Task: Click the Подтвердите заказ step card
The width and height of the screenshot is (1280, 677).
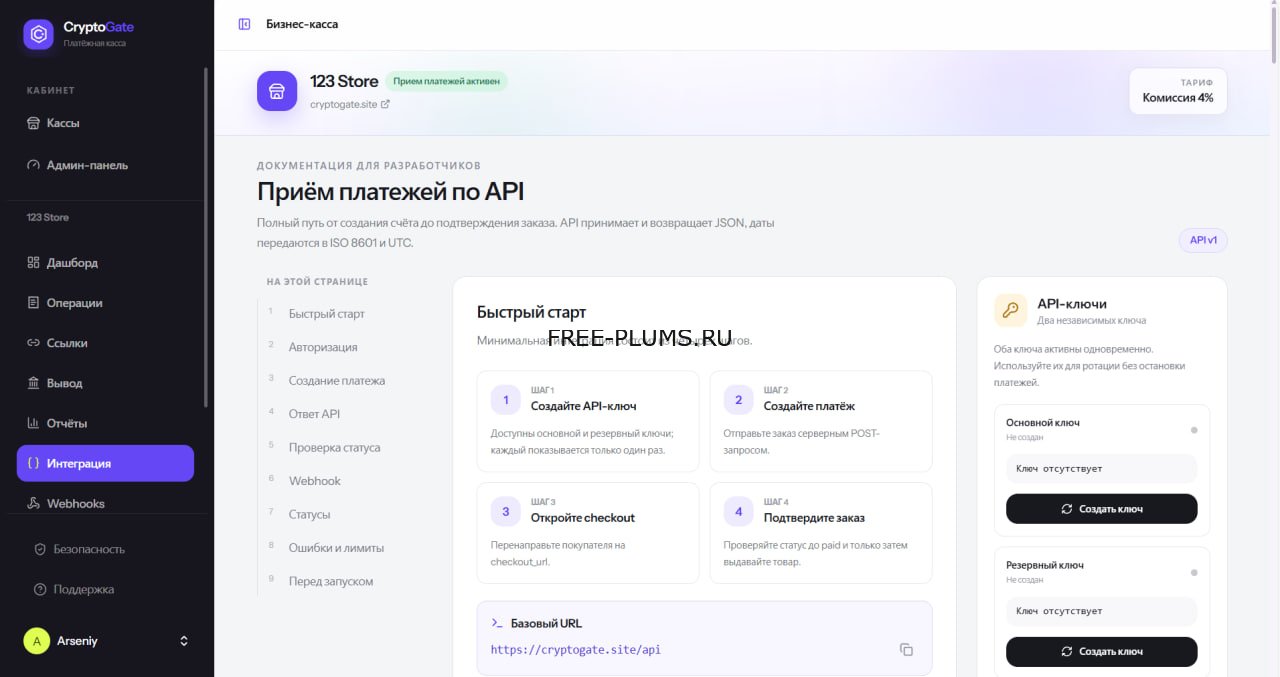Action: coord(821,533)
